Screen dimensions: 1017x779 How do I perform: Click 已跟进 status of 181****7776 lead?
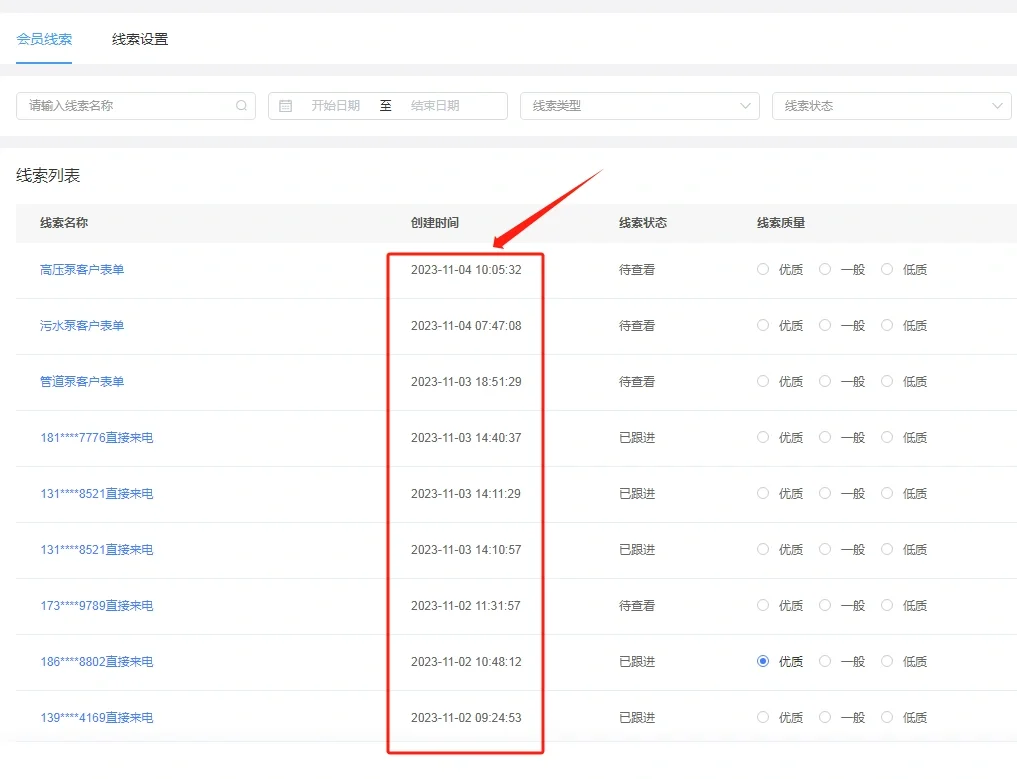(x=637, y=438)
